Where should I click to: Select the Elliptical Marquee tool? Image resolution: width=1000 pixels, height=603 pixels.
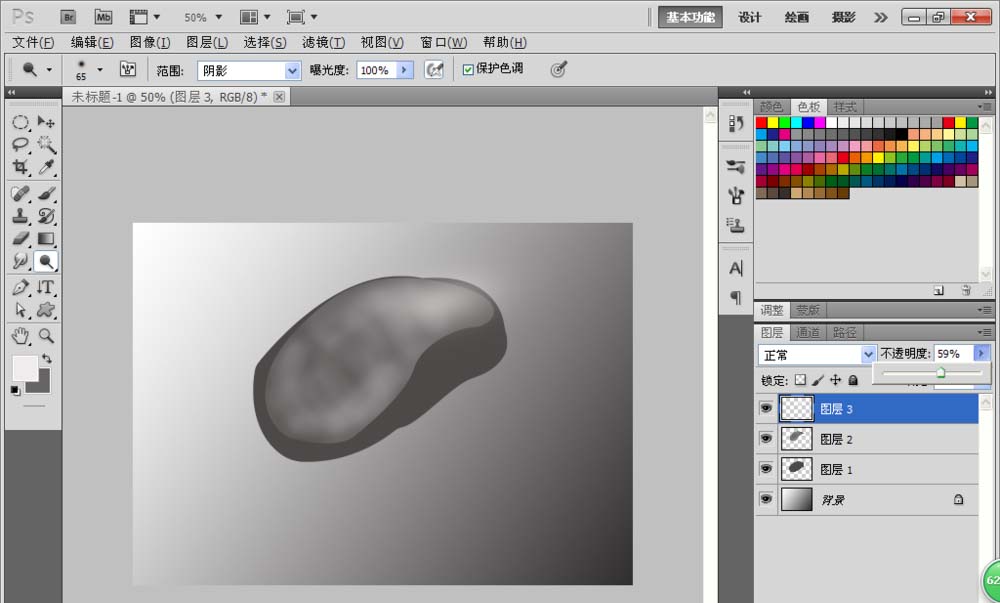[x=20, y=122]
